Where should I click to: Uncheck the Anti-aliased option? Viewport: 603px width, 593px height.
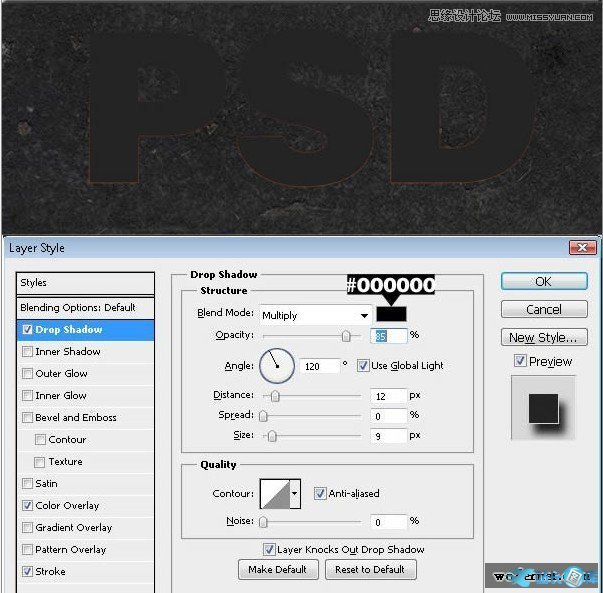(x=320, y=493)
